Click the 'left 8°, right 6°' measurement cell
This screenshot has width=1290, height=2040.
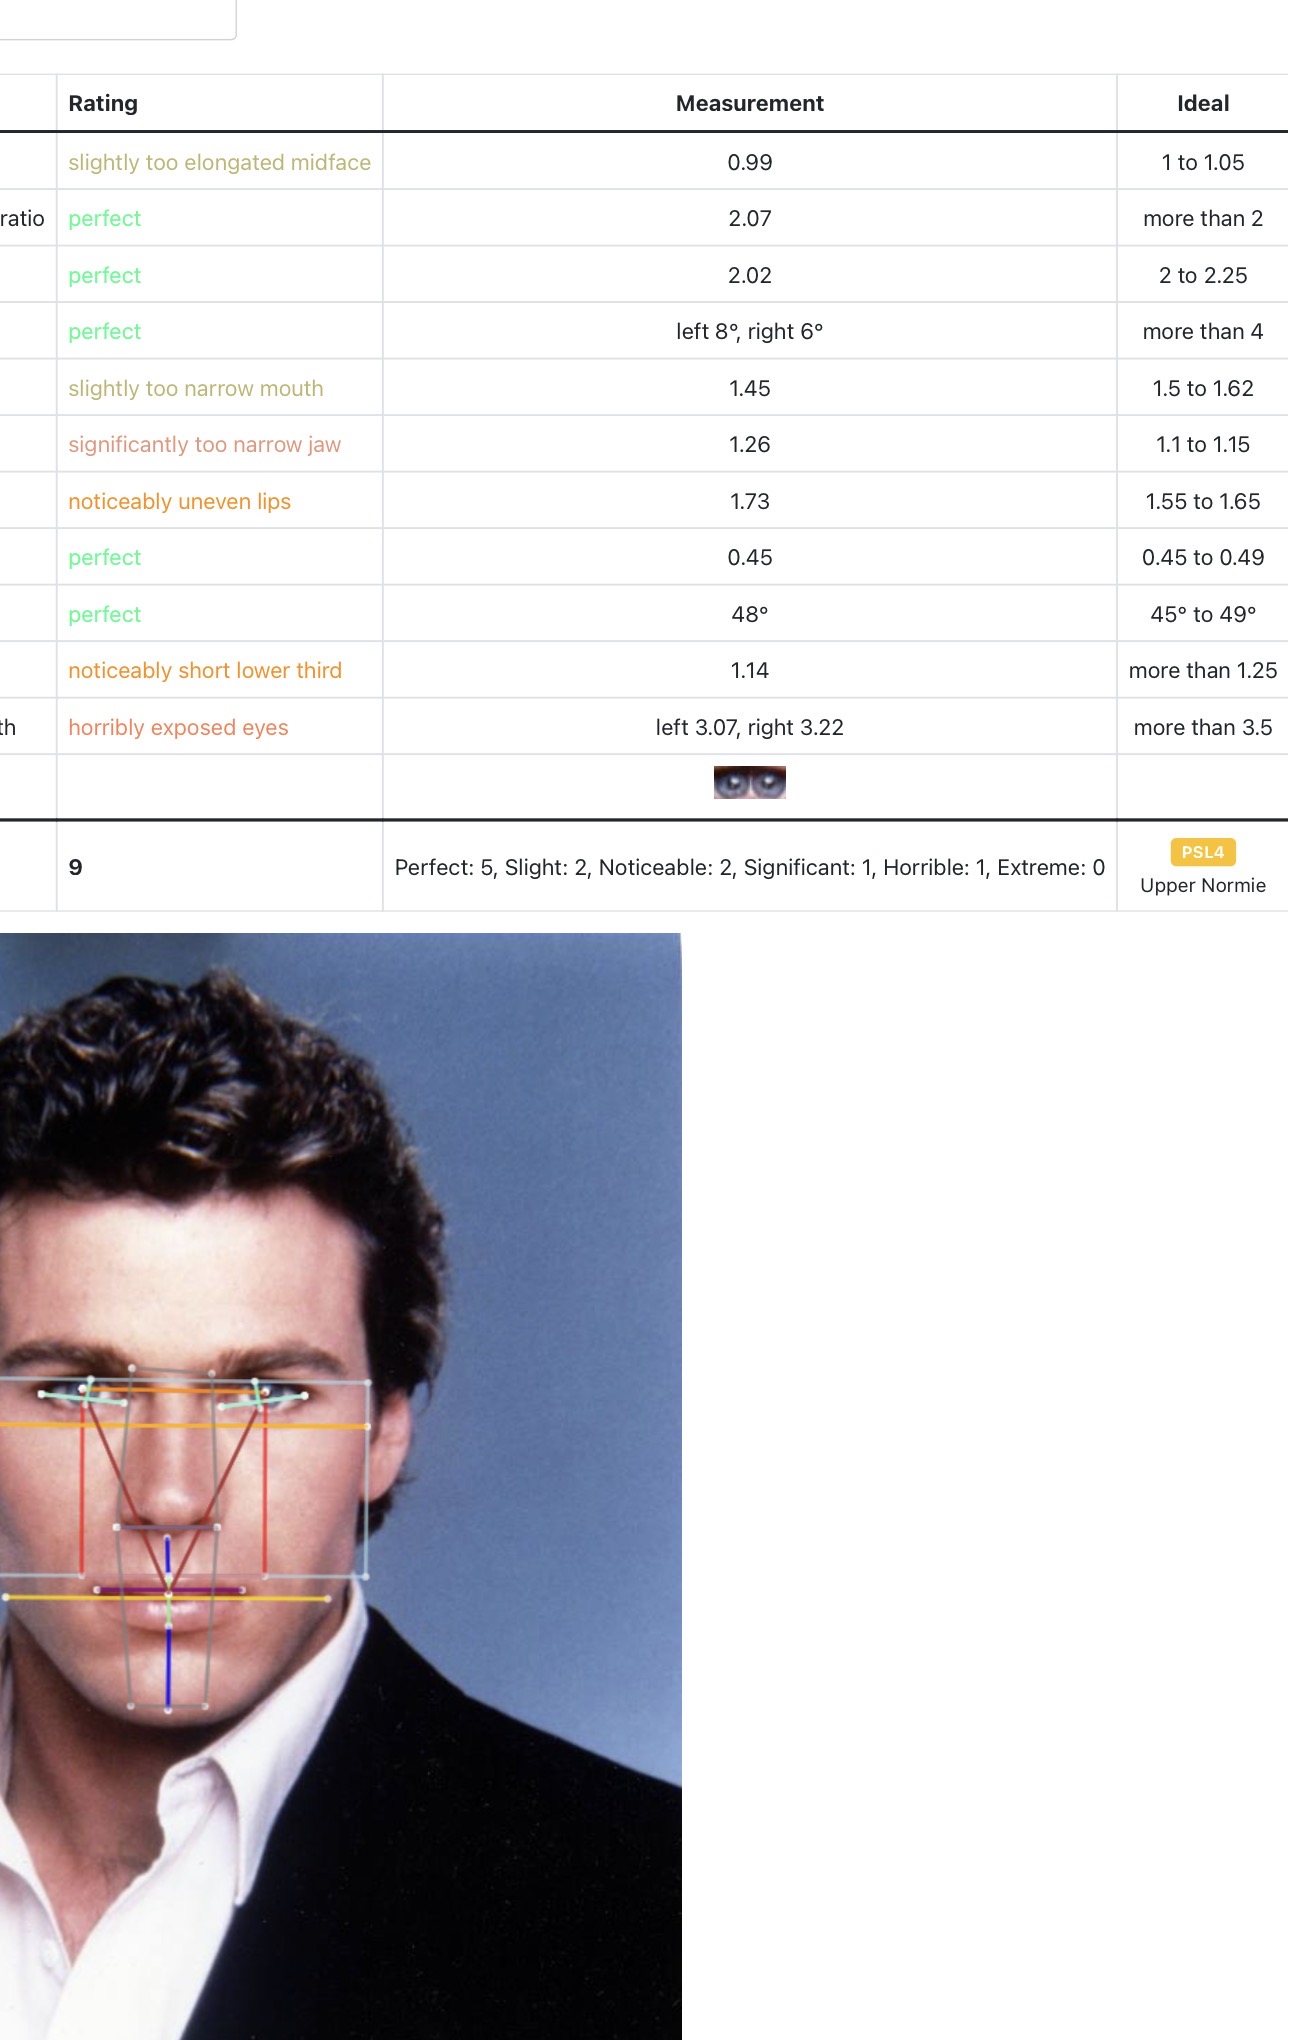point(749,331)
